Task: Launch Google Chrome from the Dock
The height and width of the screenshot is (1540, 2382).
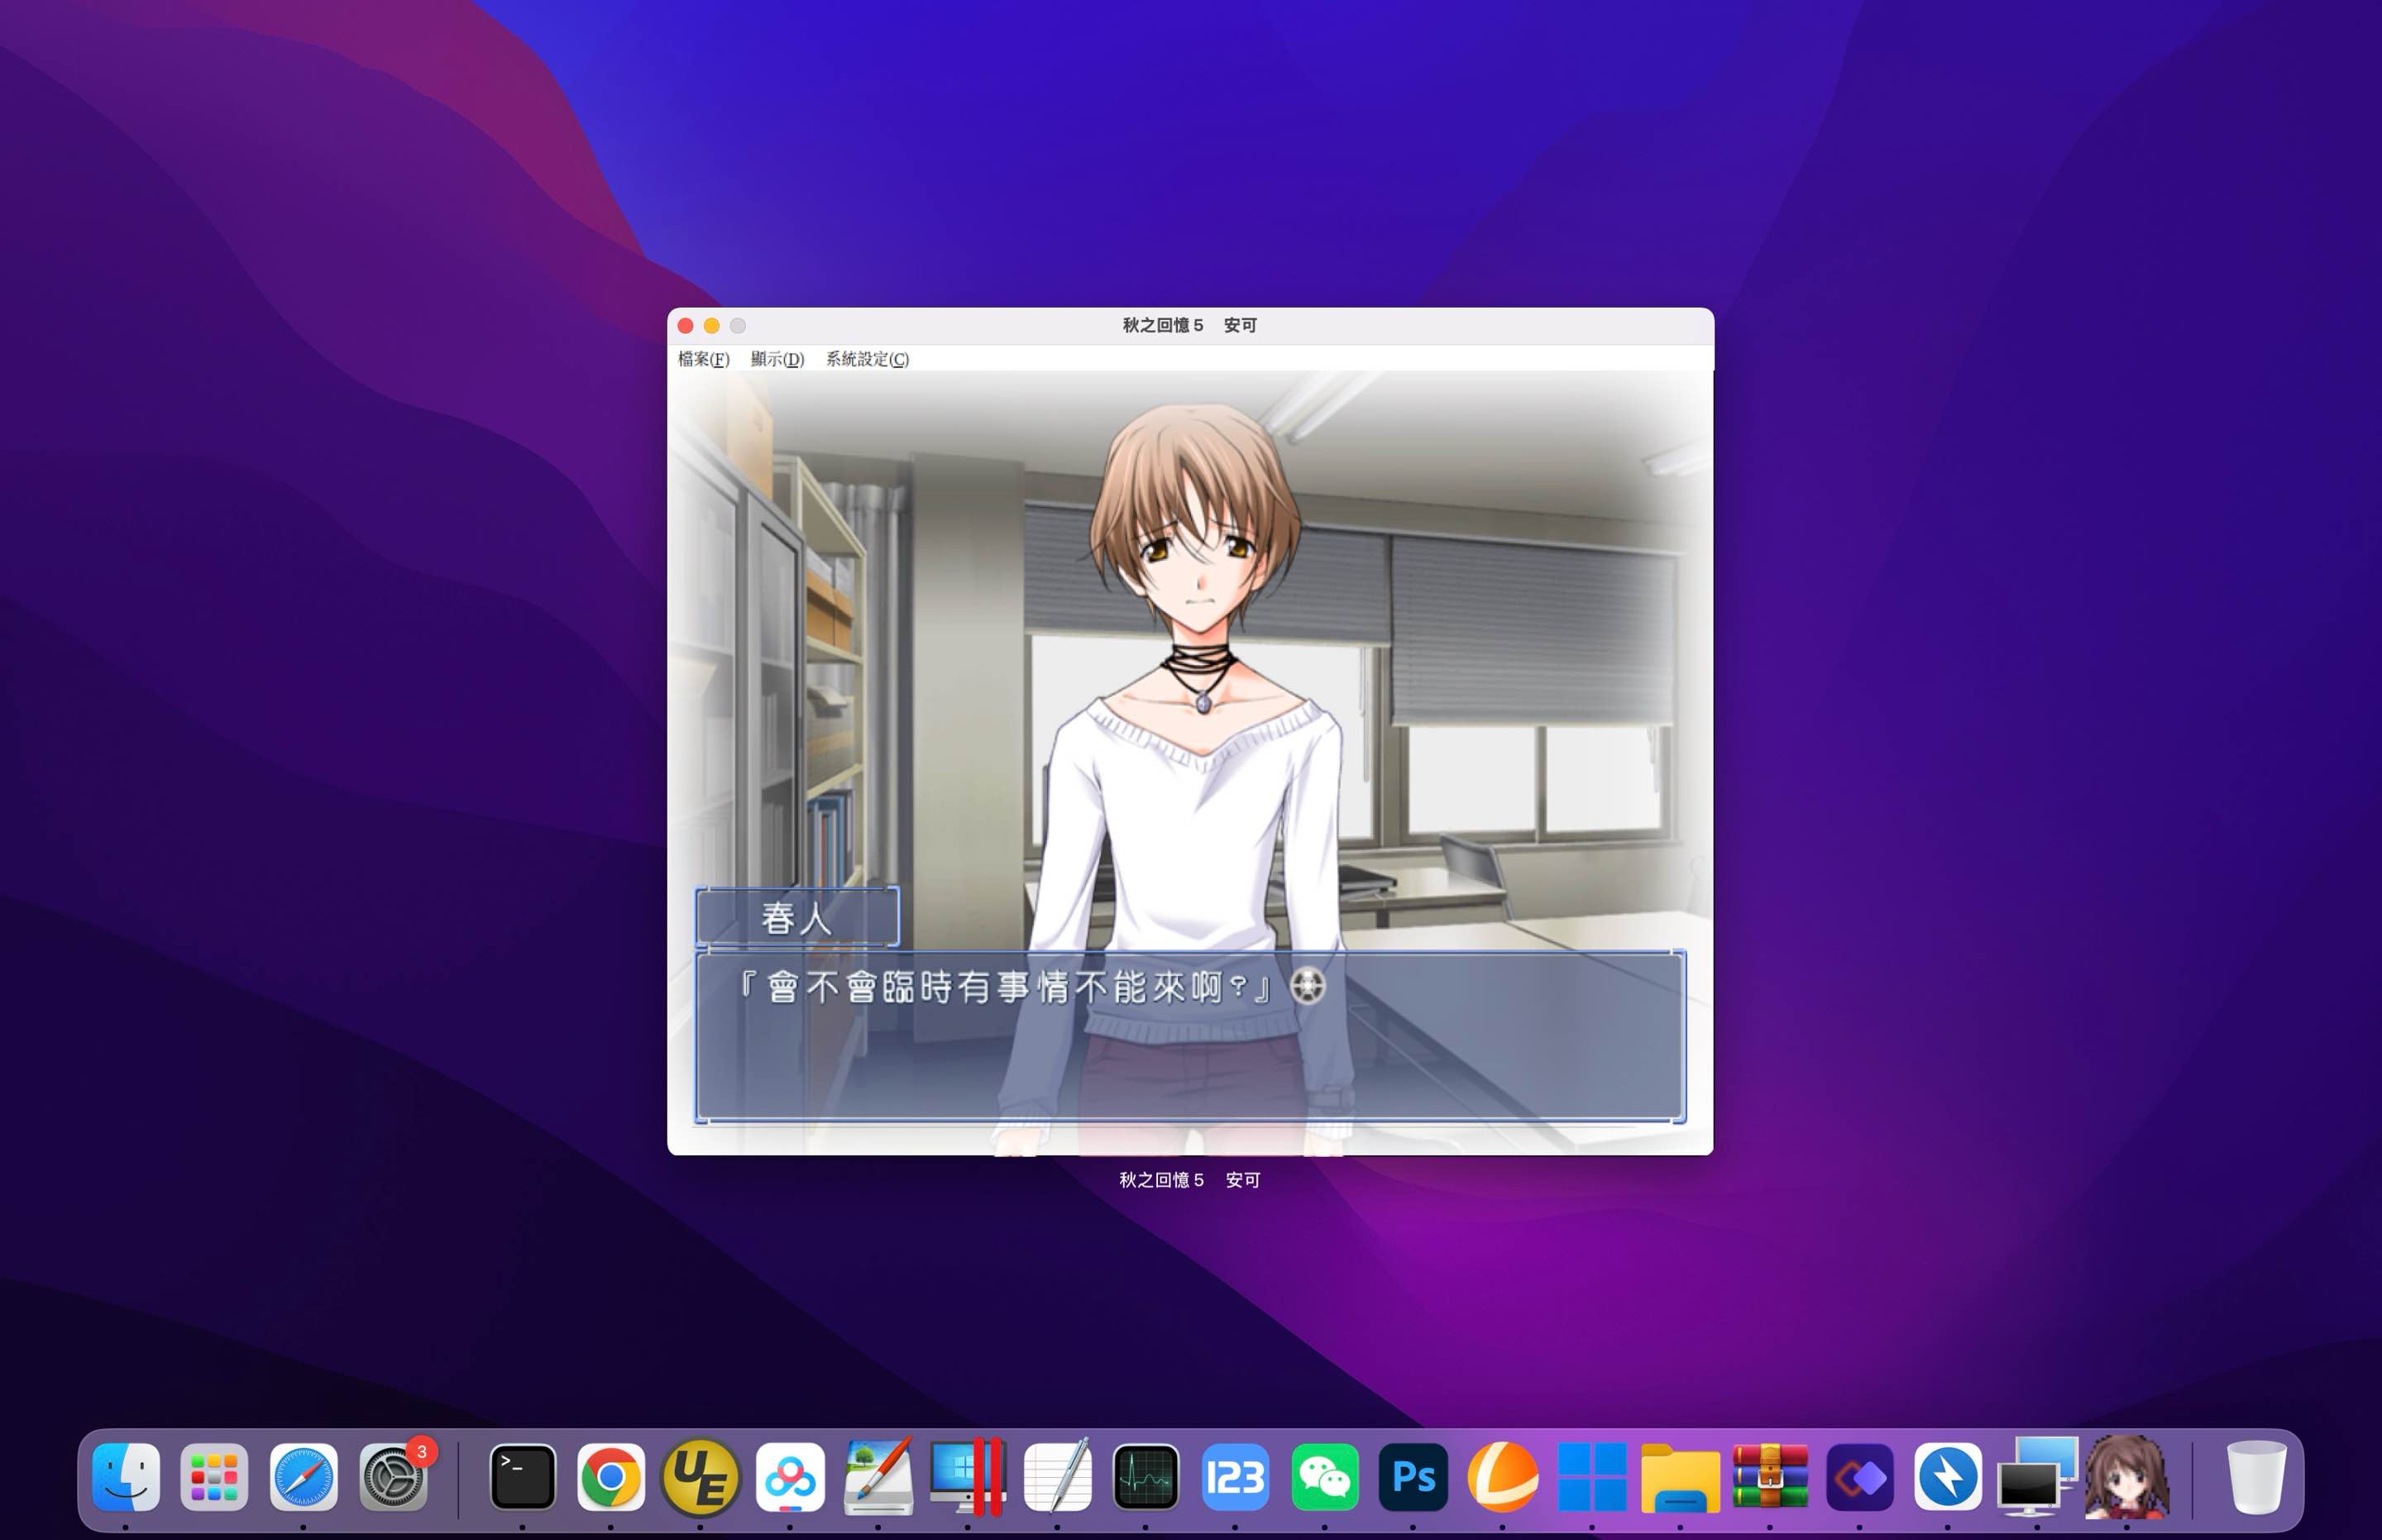Action: click(x=611, y=1477)
